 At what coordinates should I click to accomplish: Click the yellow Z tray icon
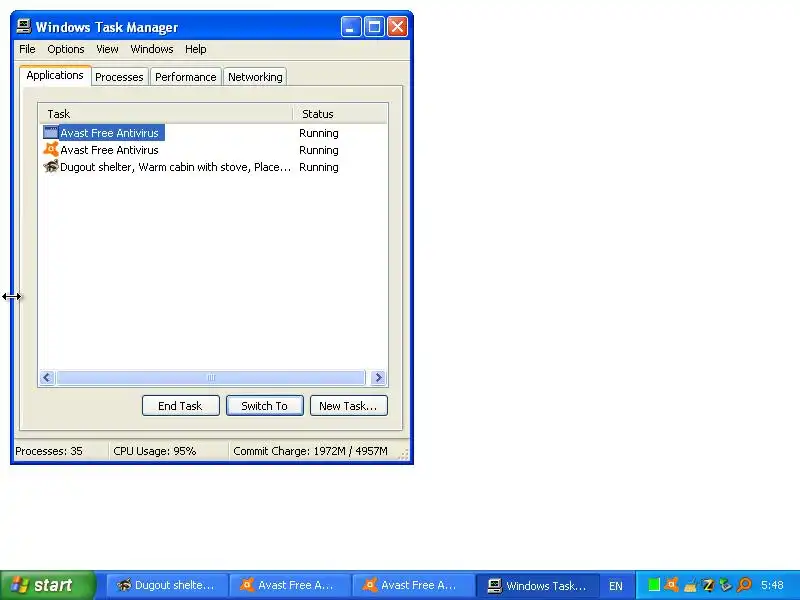pyautogui.click(x=708, y=585)
